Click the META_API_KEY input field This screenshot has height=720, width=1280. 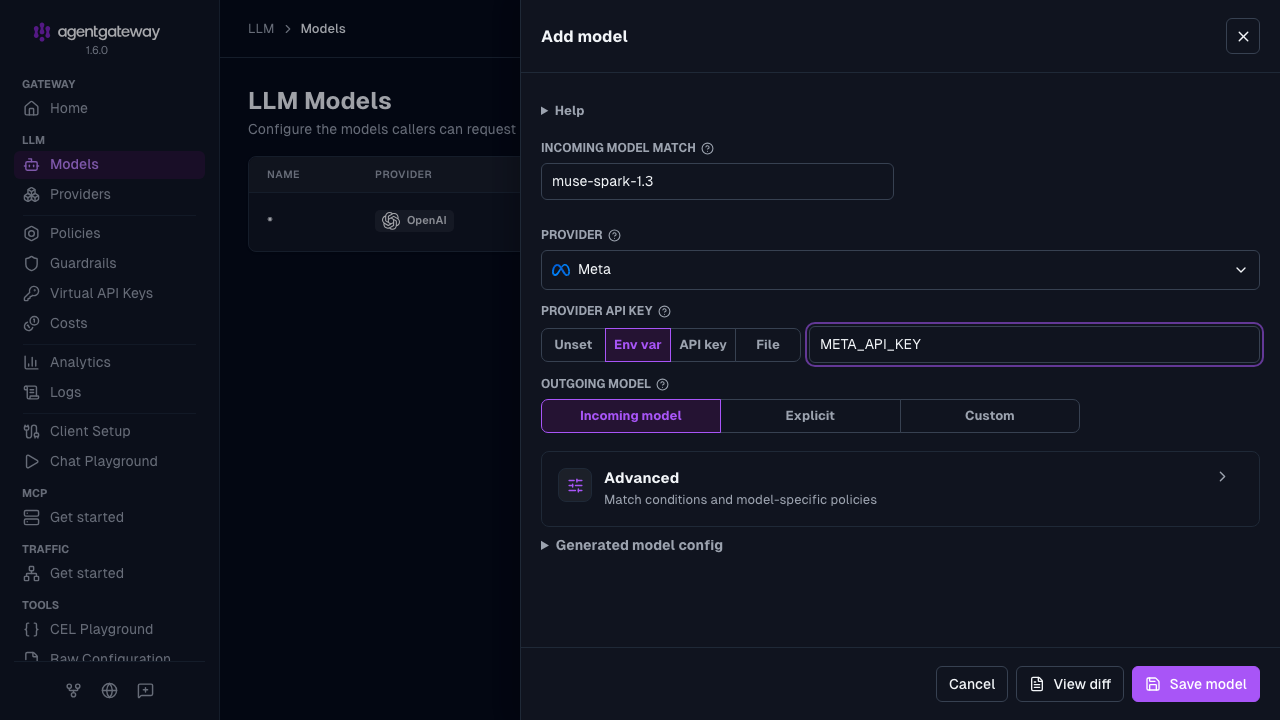(1035, 344)
